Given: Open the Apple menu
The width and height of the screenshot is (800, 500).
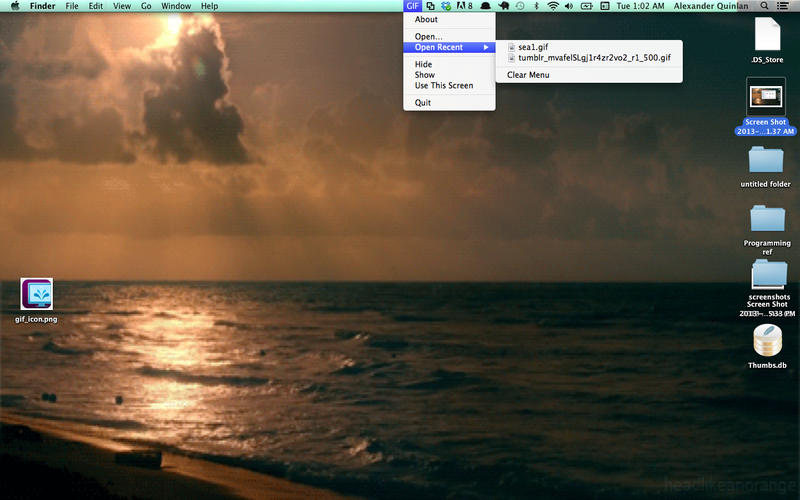Looking at the screenshot, I should tap(15, 6).
